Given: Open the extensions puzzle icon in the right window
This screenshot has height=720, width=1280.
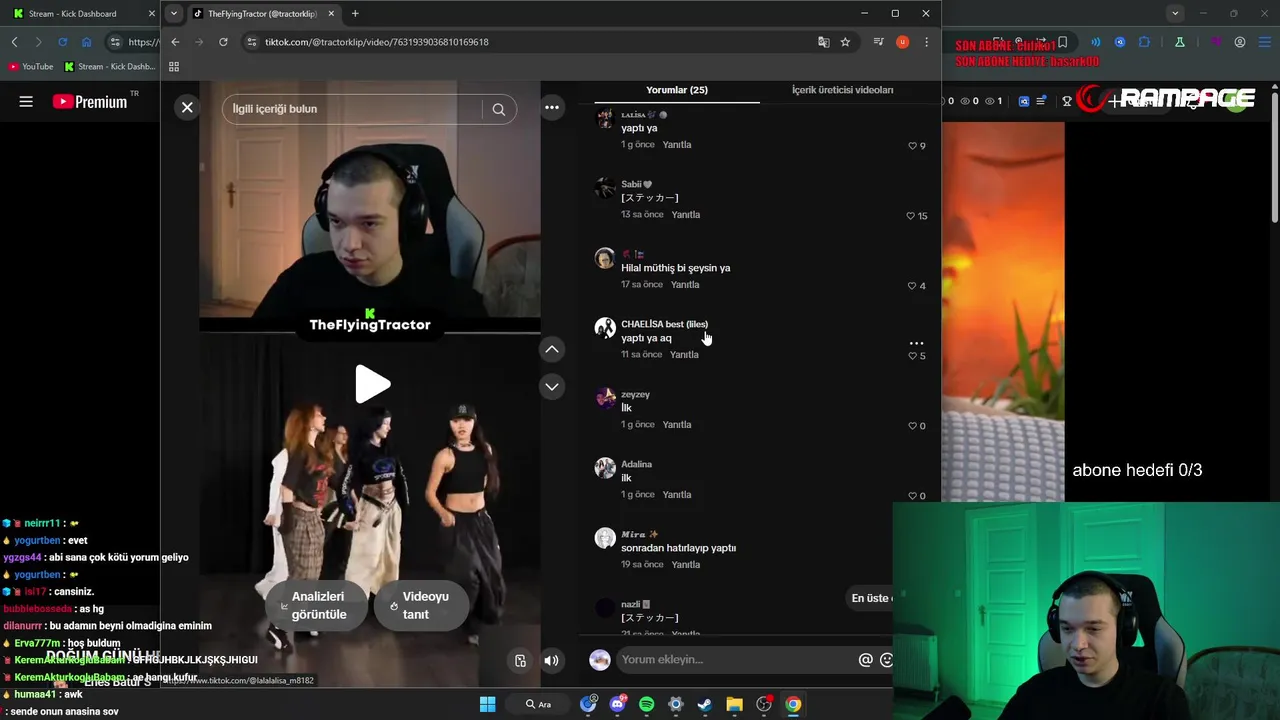Looking at the screenshot, I should coord(1144,42).
